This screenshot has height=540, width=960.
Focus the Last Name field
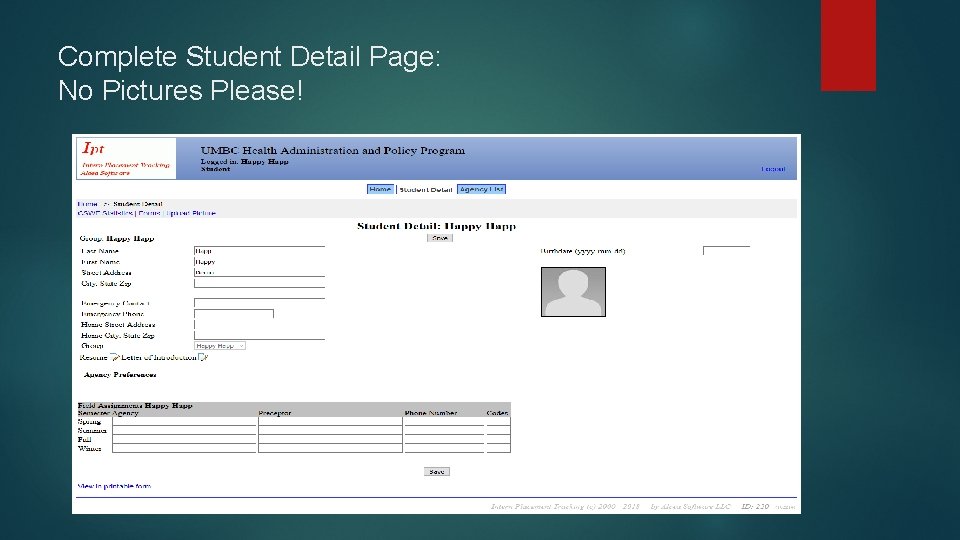pos(260,251)
